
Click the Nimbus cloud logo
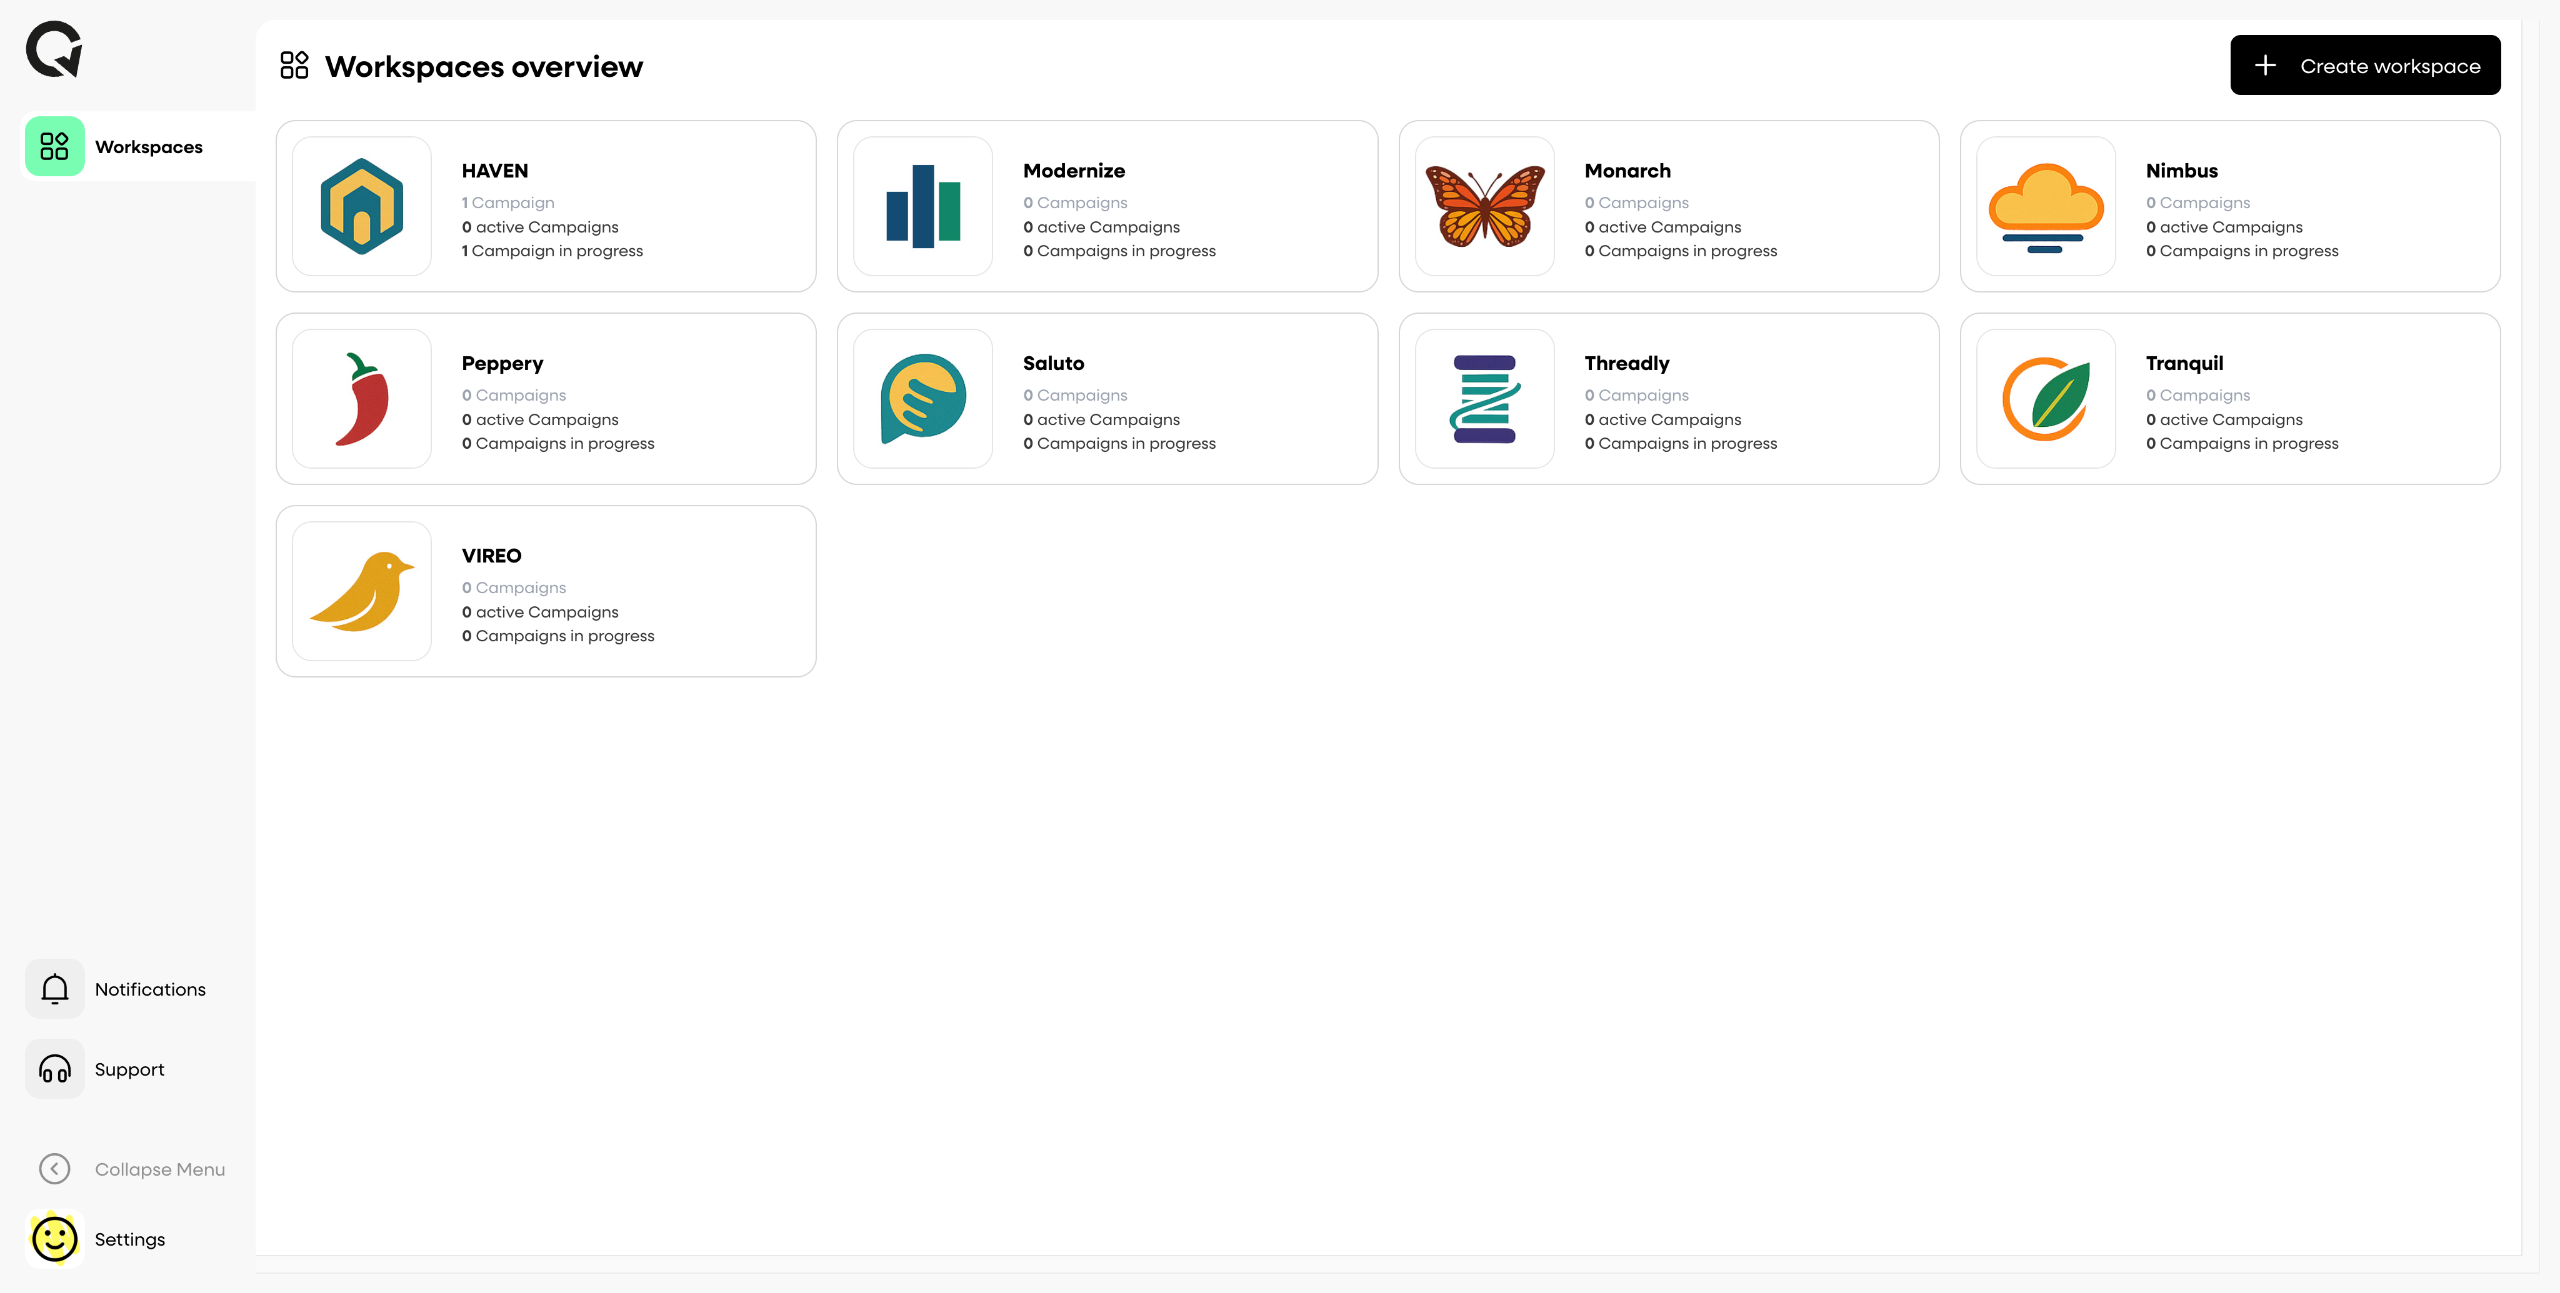pos(2046,206)
